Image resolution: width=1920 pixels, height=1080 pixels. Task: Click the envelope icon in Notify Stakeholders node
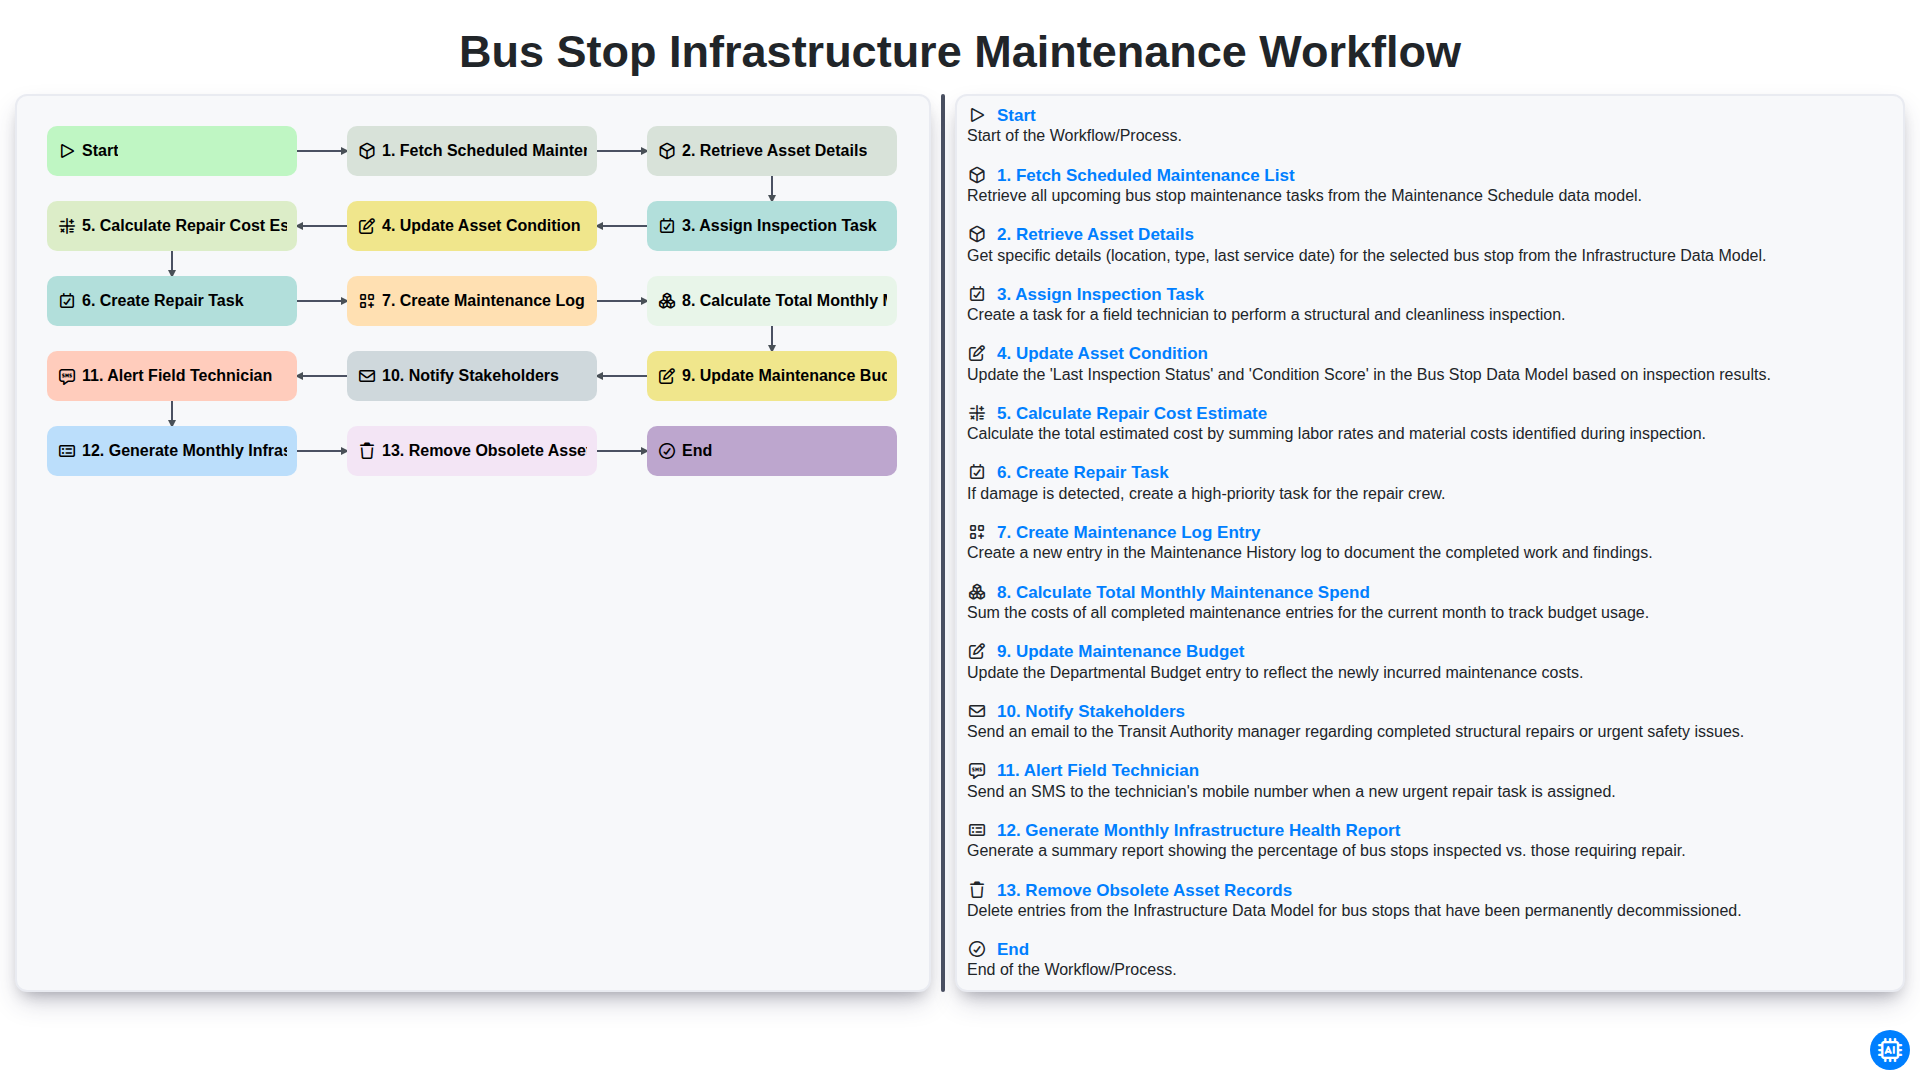click(367, 376)
